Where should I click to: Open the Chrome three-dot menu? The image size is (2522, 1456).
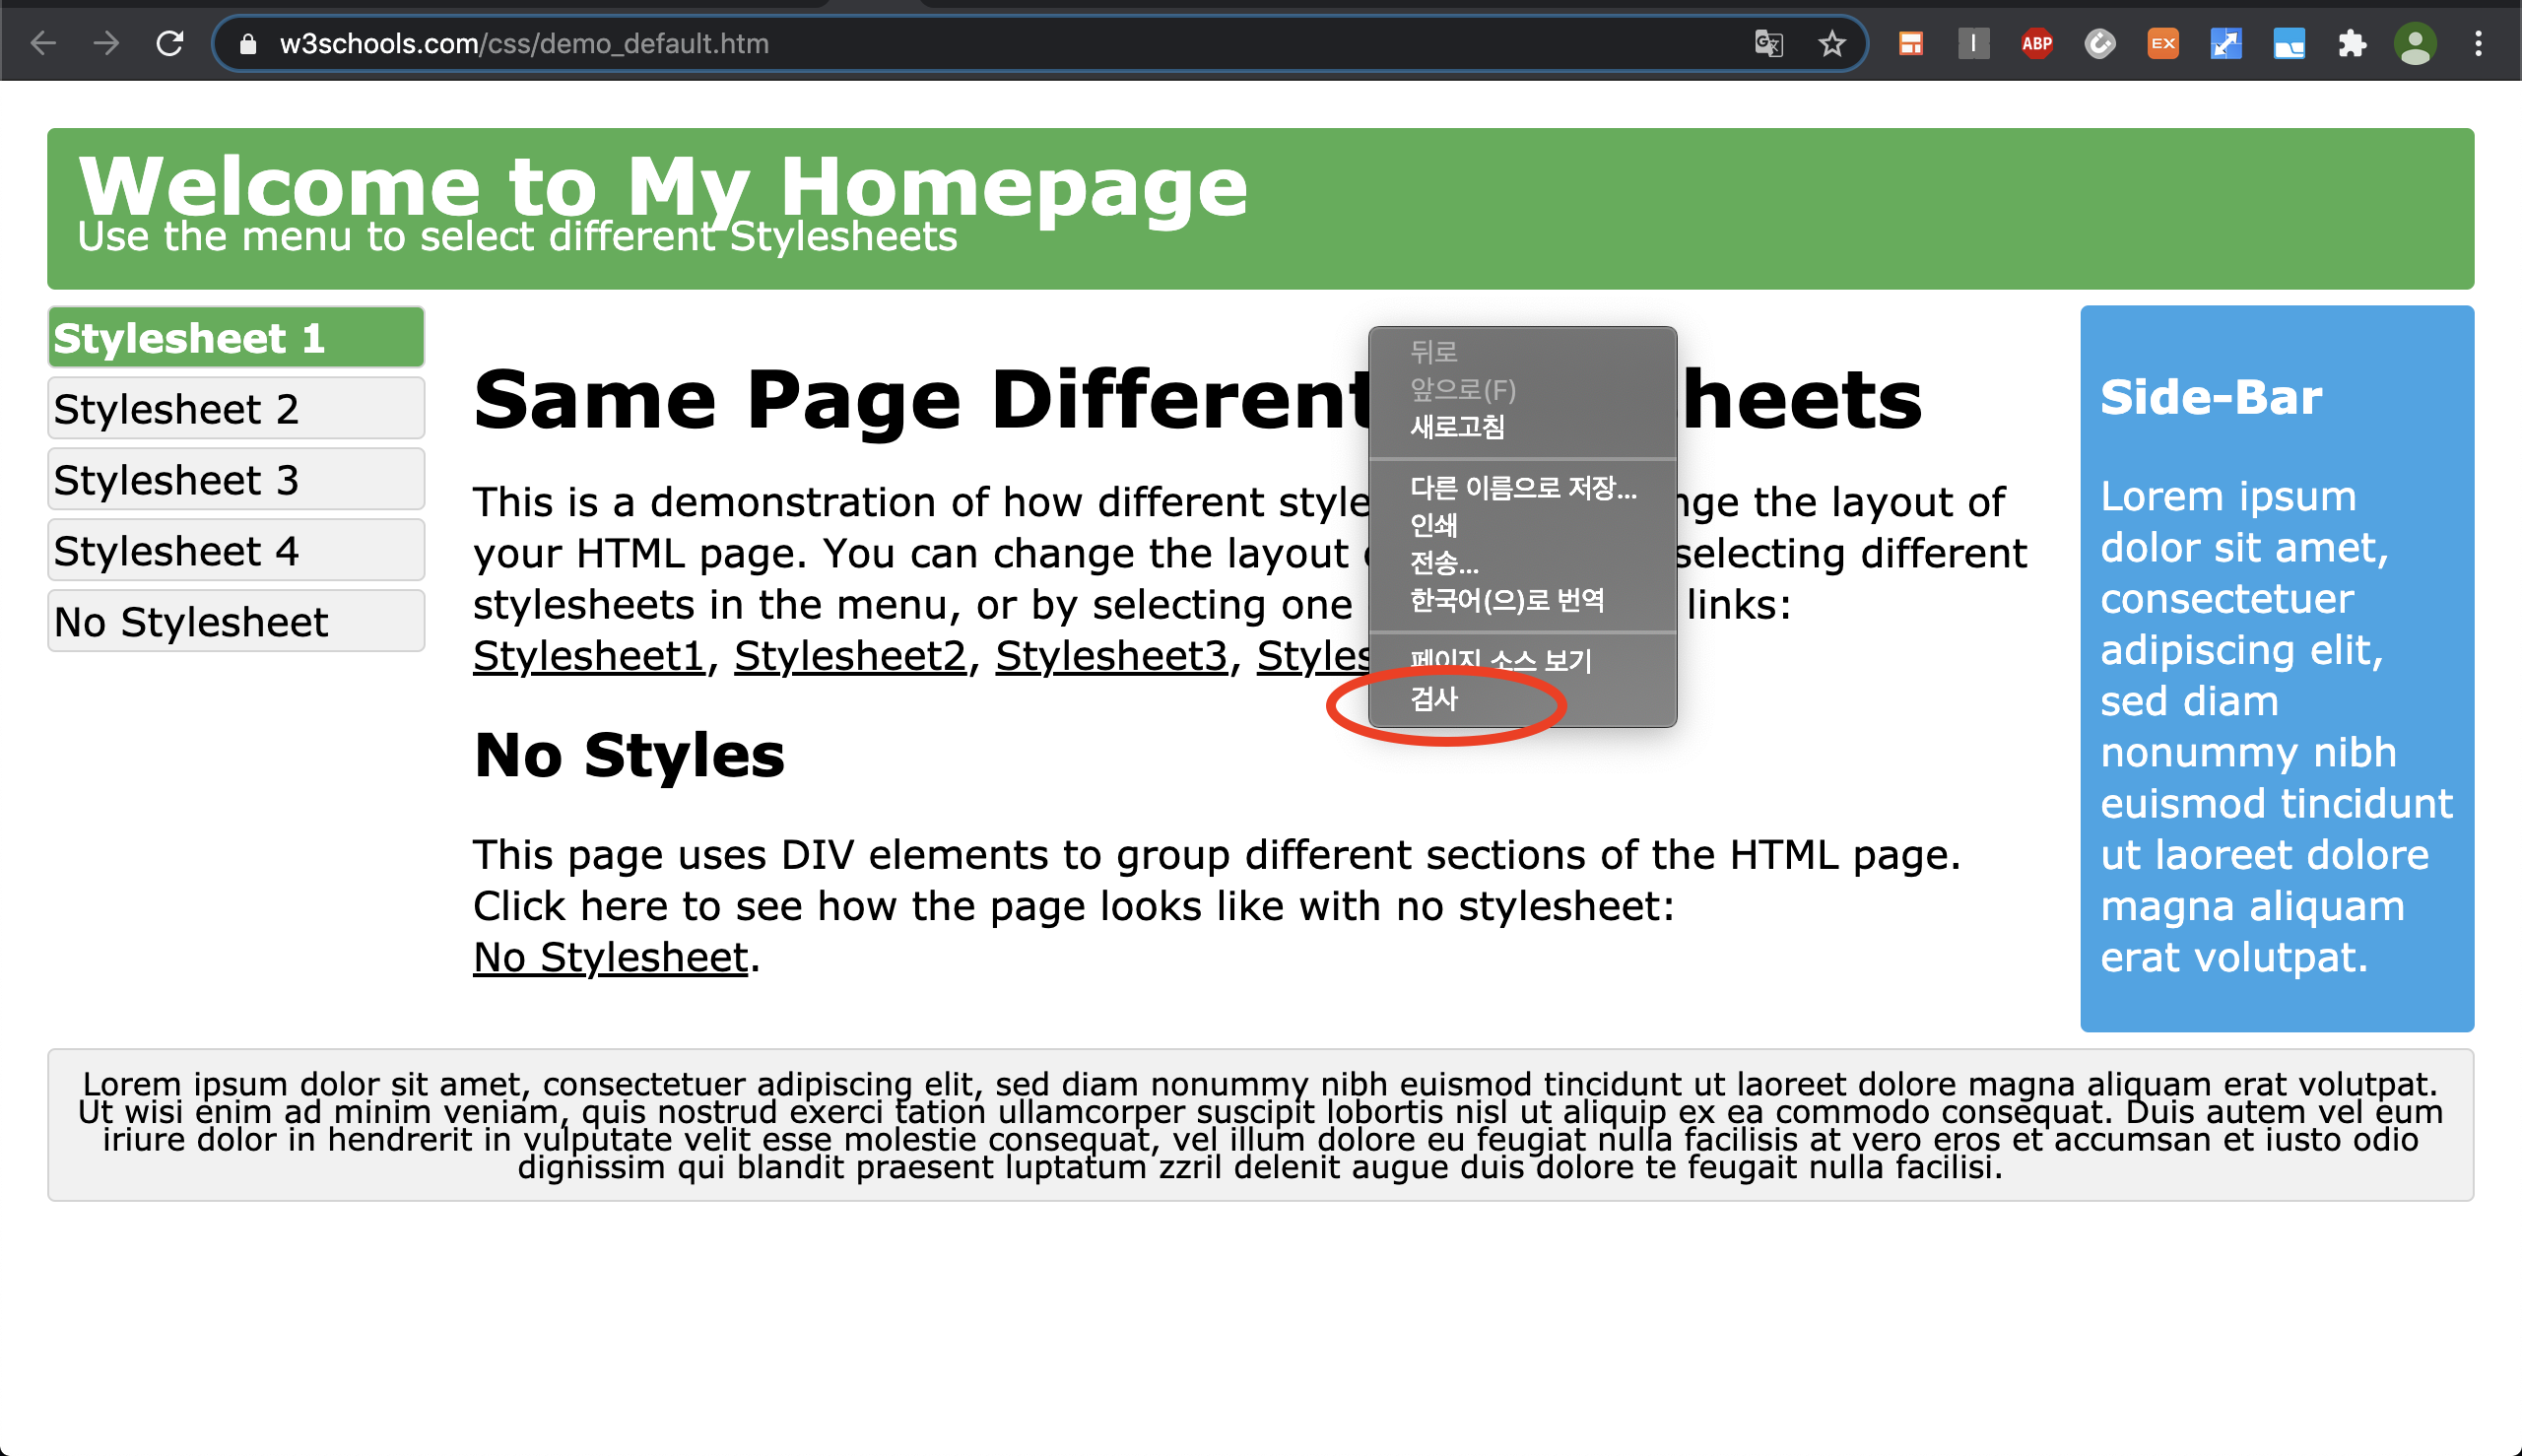tap(2478, 44)
